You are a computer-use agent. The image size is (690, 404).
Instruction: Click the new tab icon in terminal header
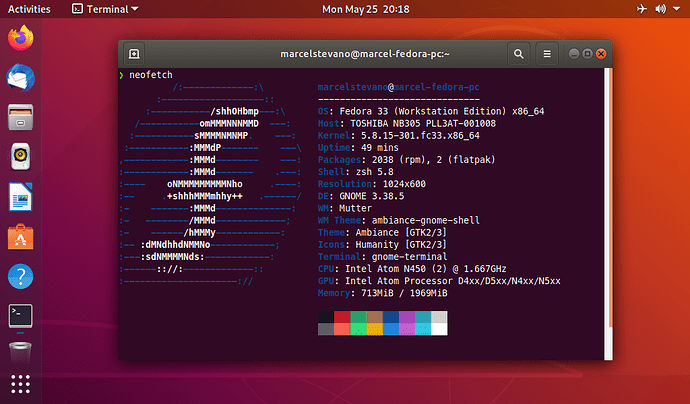coord(134,54)
